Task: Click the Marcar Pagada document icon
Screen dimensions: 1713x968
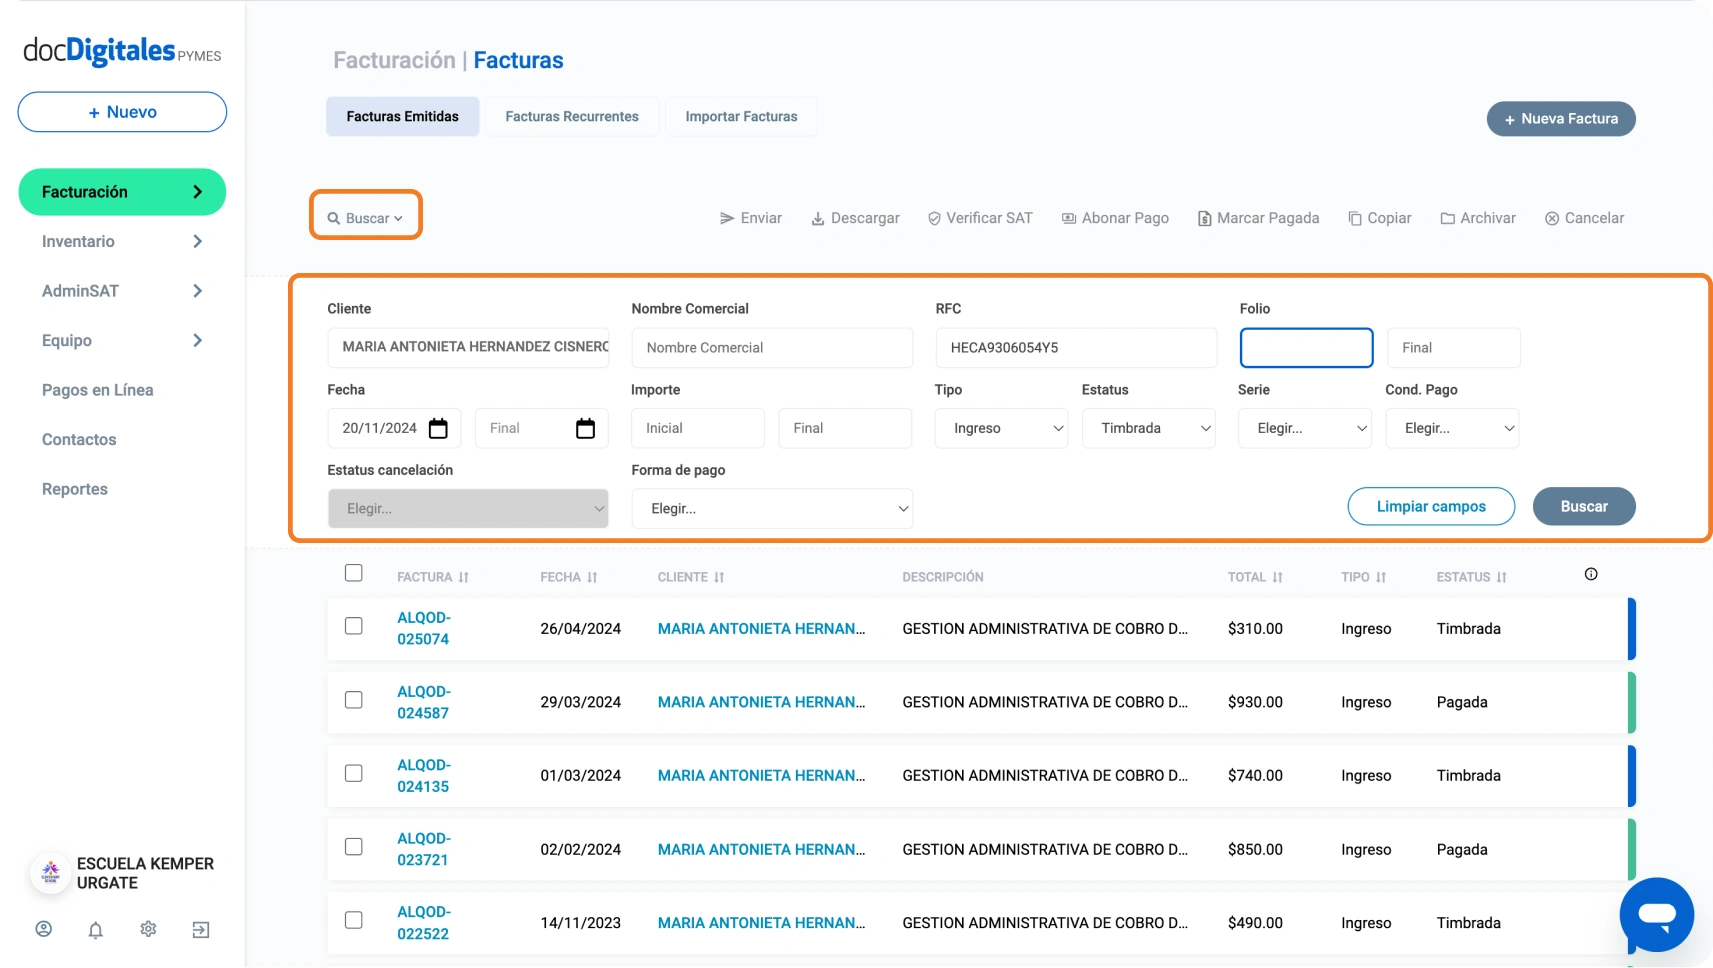Action: [x=1205, y=218]
